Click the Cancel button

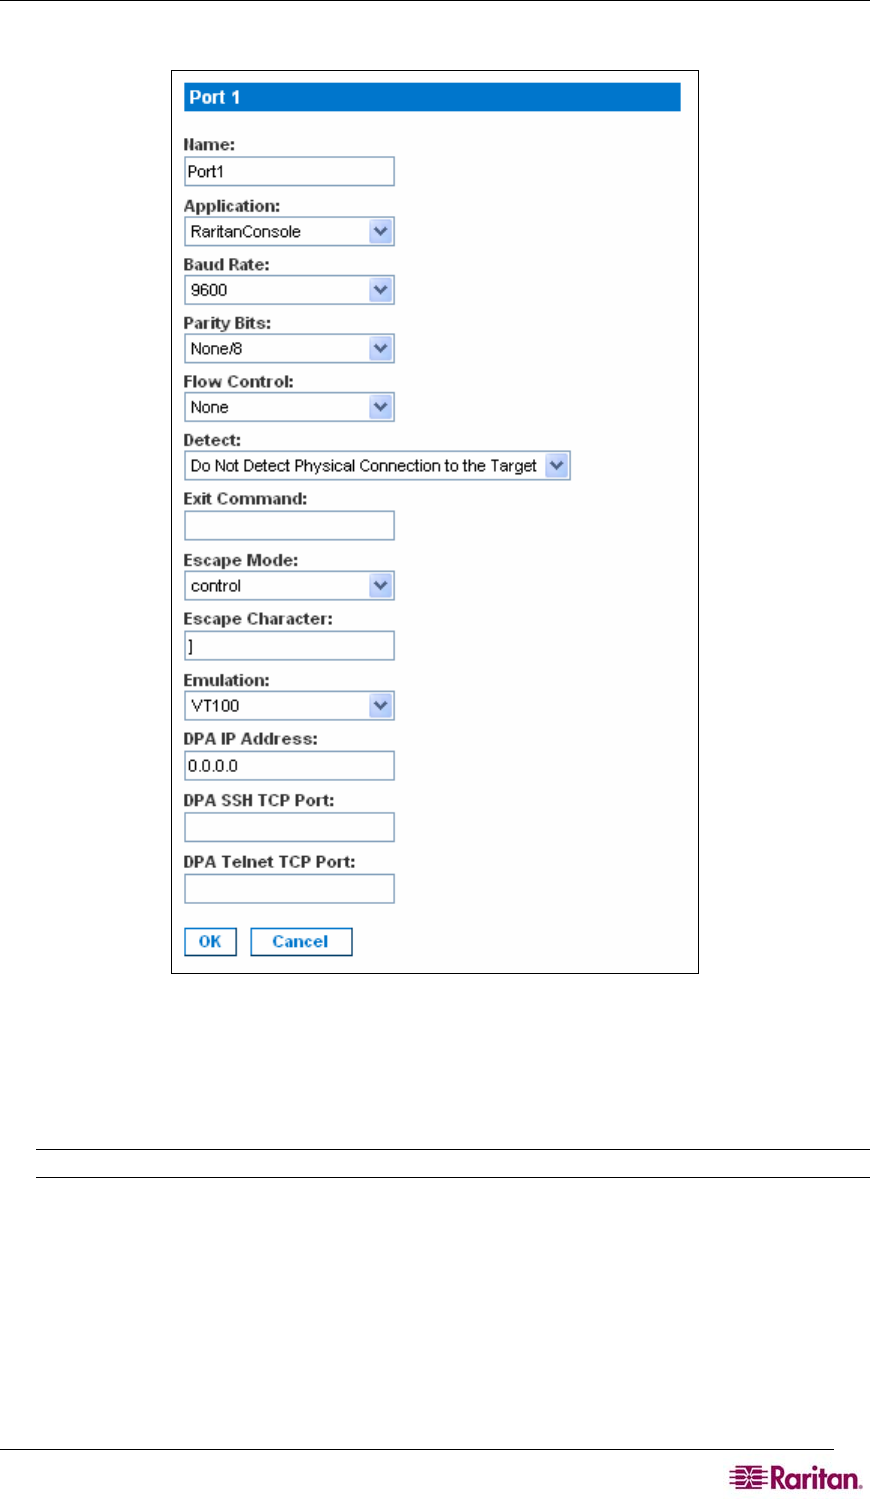click(x=300, y=942)
